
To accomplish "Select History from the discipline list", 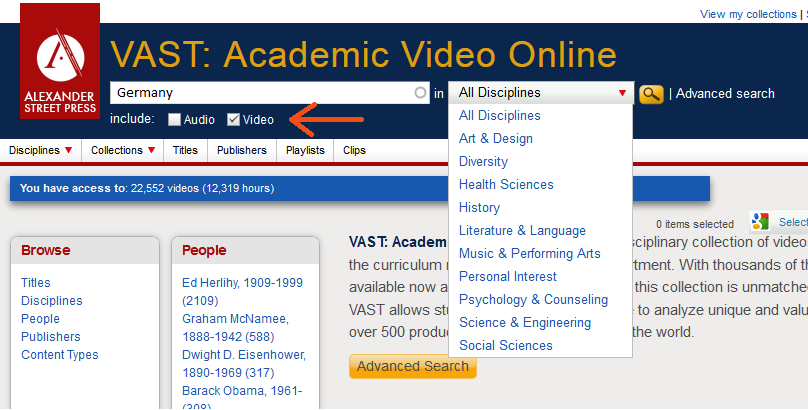I will pos(479,208).
